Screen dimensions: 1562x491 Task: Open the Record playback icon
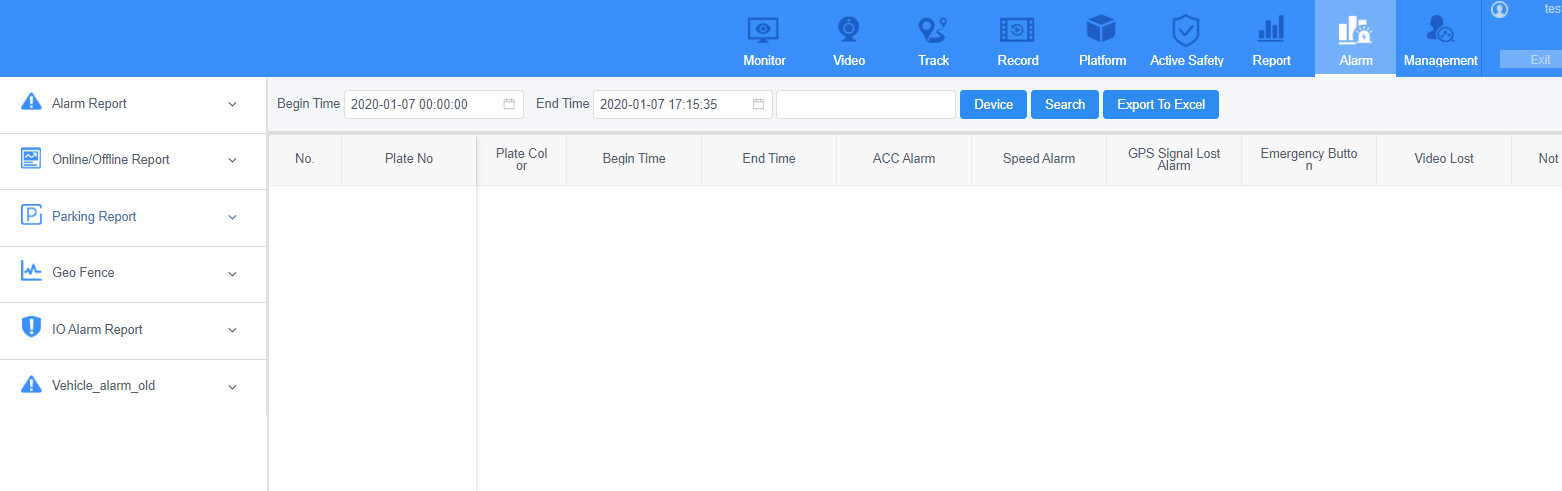pyautogui.click(x=1017, y=30)
